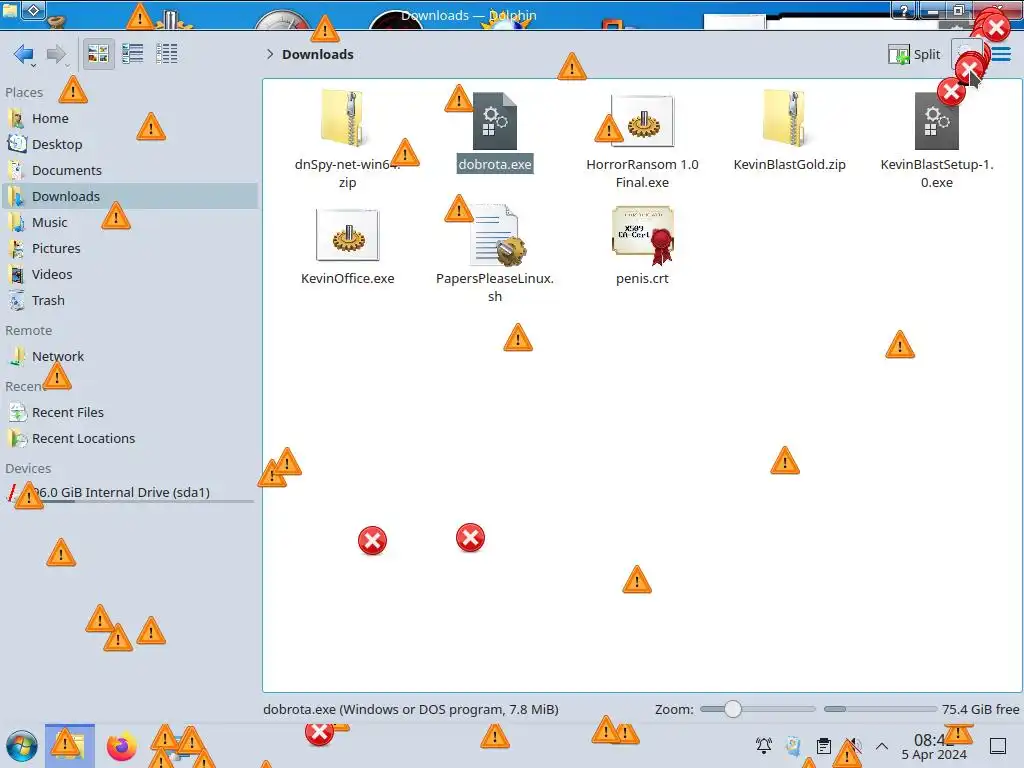The image size is (1024, 768).
Task: Click status text for dobrota.exe
Action: coord(411,709)
